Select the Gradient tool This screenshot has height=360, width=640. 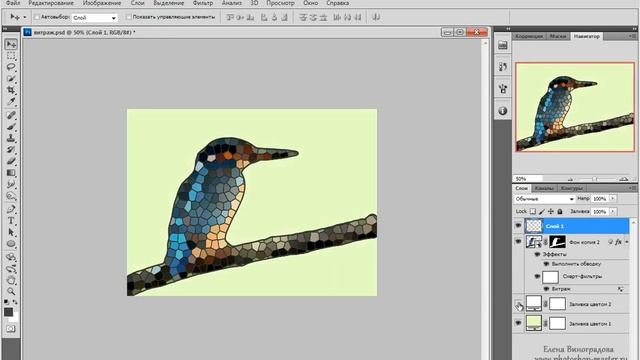(x=11, y=173)
